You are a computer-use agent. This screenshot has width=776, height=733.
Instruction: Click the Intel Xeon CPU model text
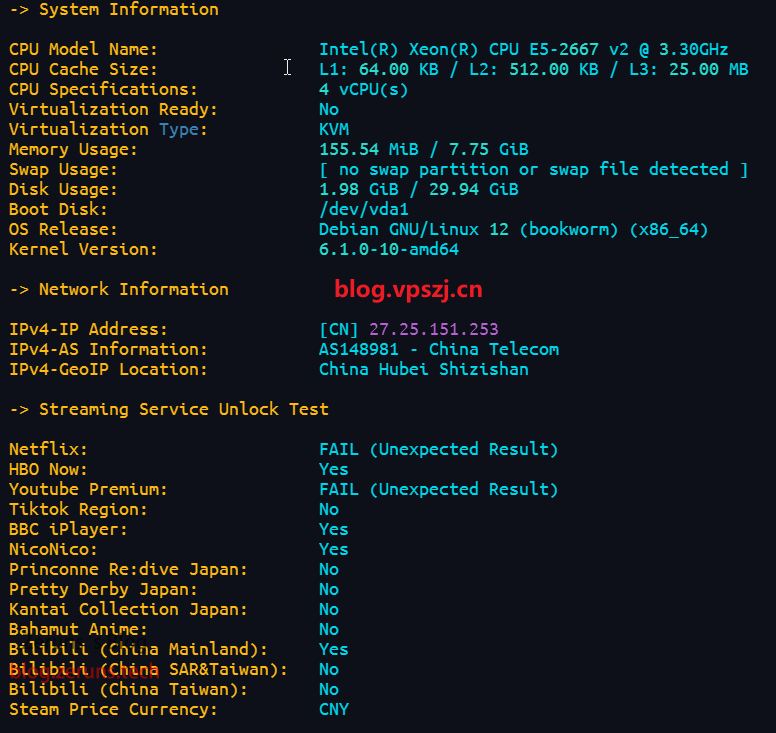pos(523,49)
